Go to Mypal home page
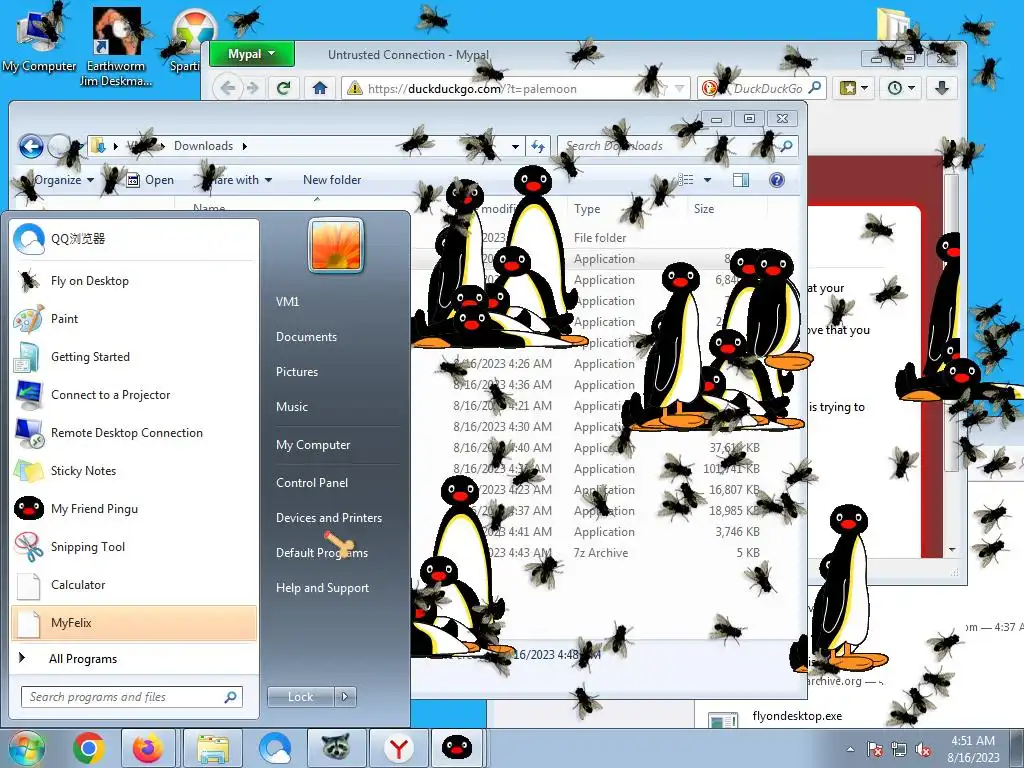Viewport: 1024px width, 768px height. click(319, 88)
